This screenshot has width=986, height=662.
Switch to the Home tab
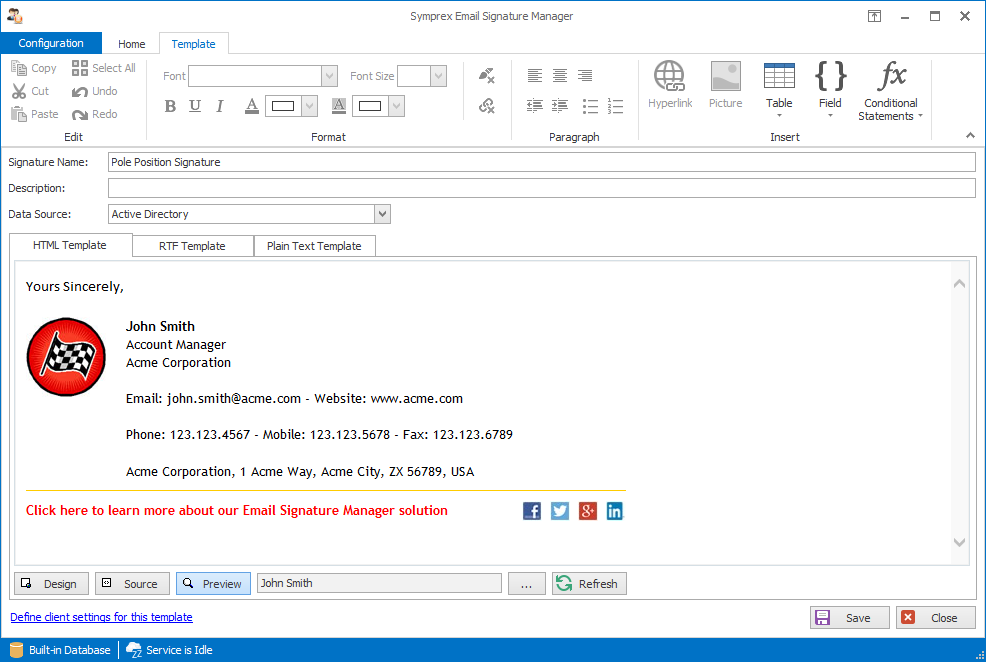[131, 44]
